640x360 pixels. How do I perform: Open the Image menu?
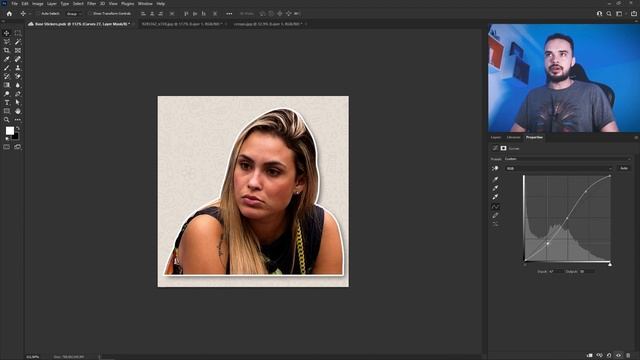[38, 4]
